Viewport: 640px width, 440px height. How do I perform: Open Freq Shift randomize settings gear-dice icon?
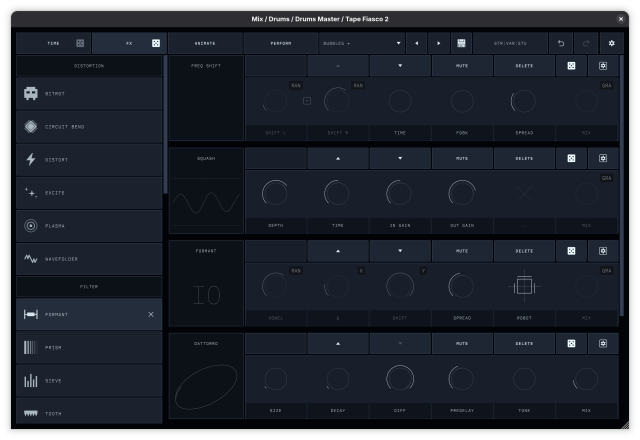pos(603,66)
